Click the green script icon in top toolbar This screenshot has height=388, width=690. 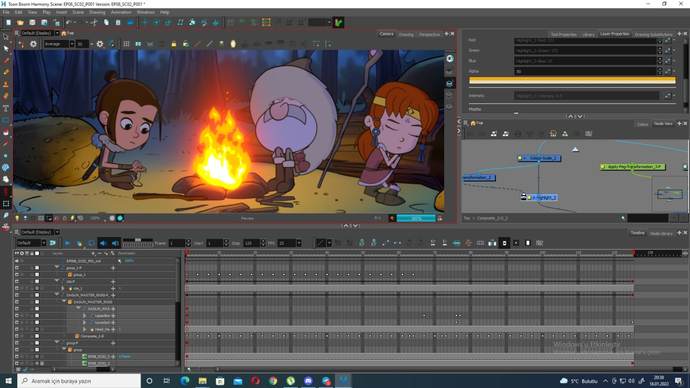[338, 22]
